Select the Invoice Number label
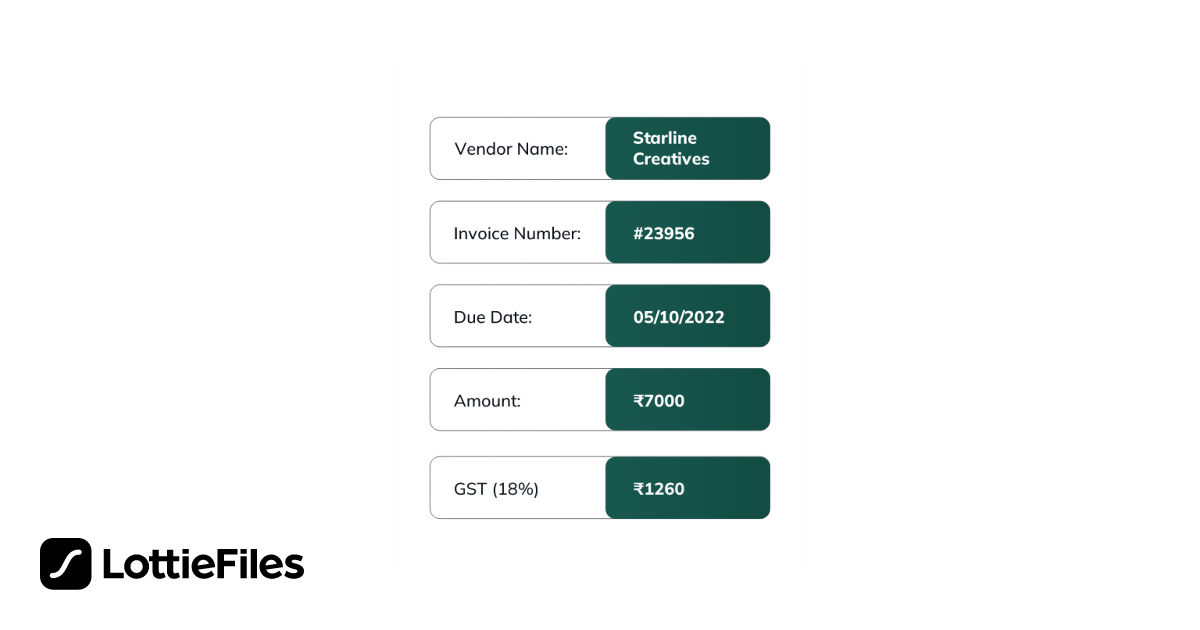The width and height of the screenshot is (1200, 630). coord(517,233)
